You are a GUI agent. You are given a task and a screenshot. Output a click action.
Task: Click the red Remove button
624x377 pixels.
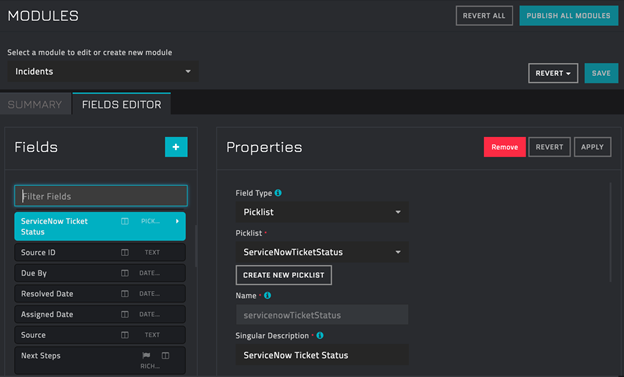[505, 147]
